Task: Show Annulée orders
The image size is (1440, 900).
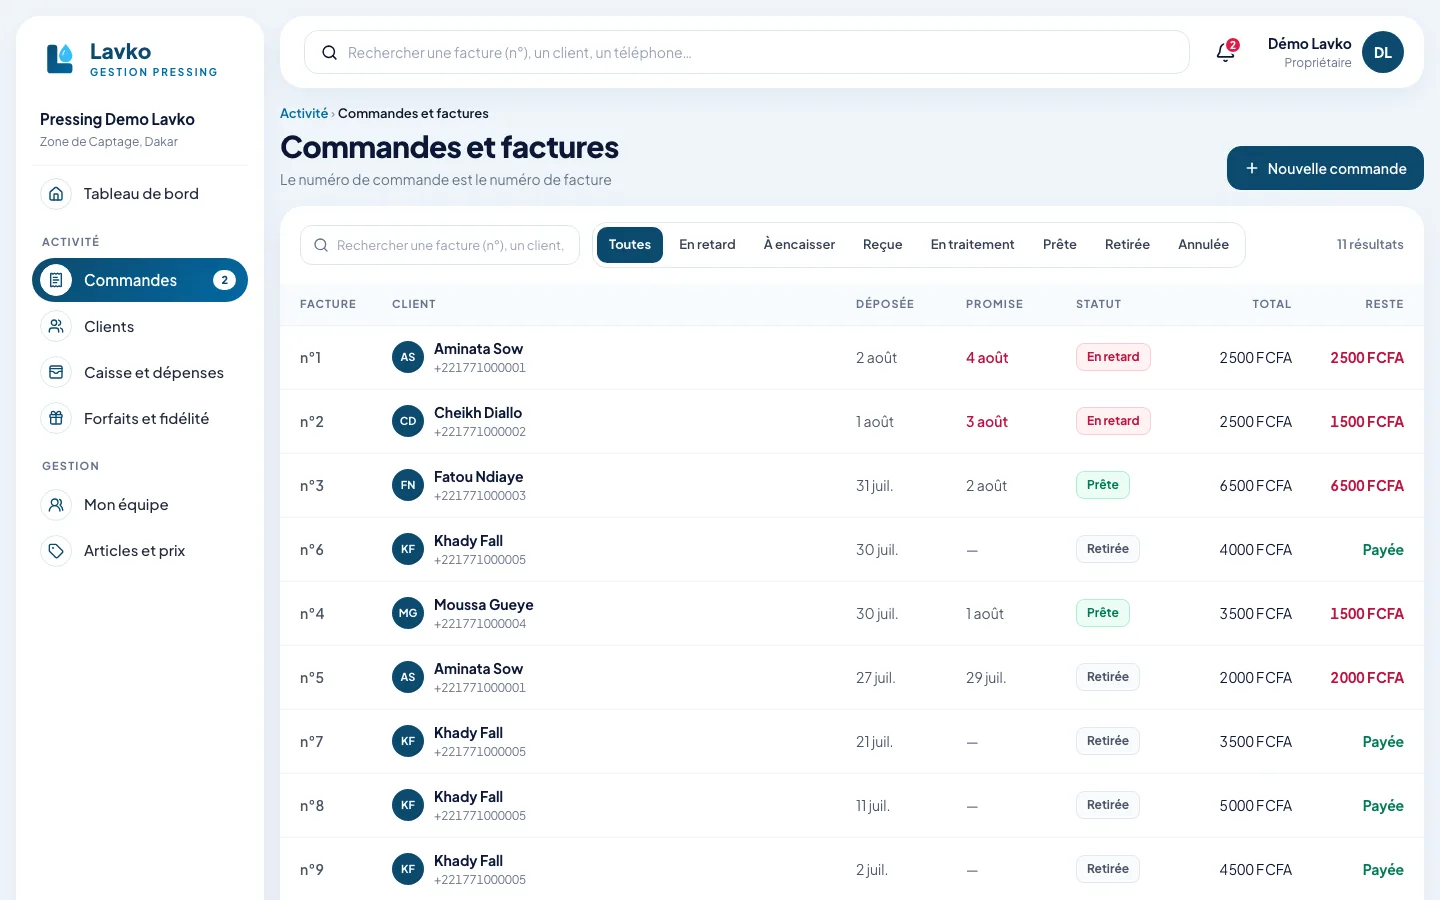Action: (x=1203, y=245)
